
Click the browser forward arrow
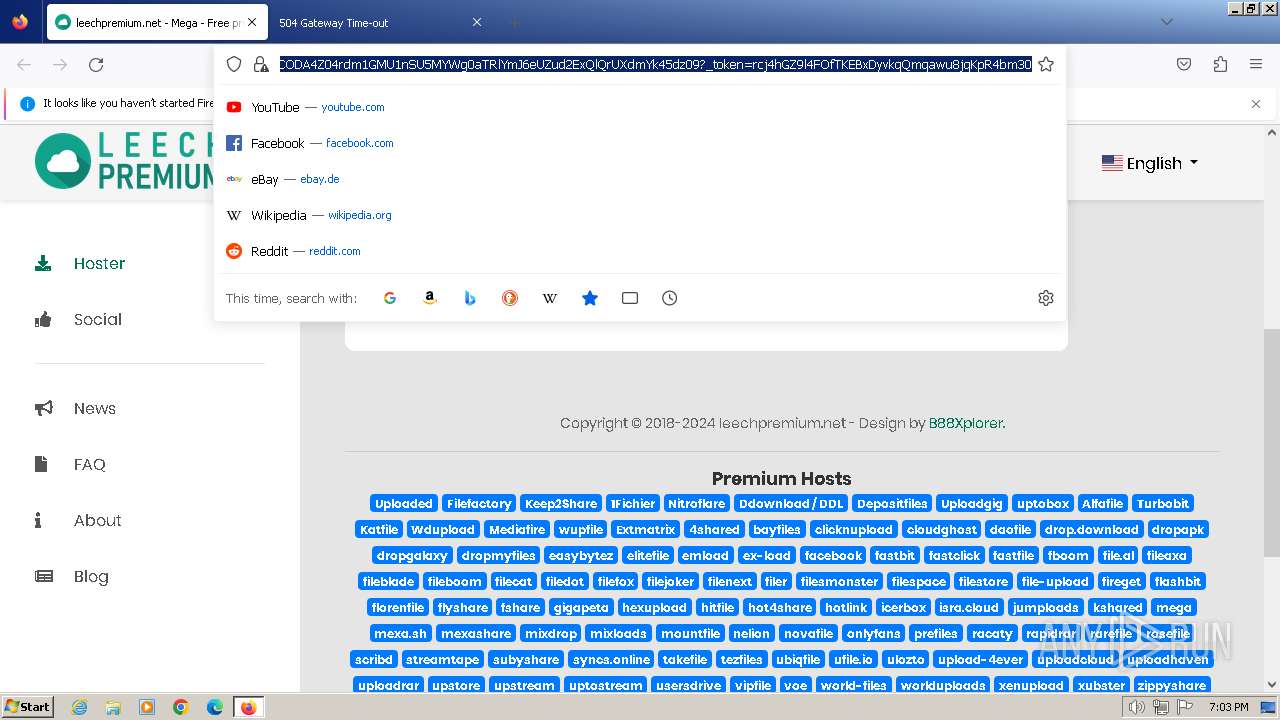click(x=60, y=64)
